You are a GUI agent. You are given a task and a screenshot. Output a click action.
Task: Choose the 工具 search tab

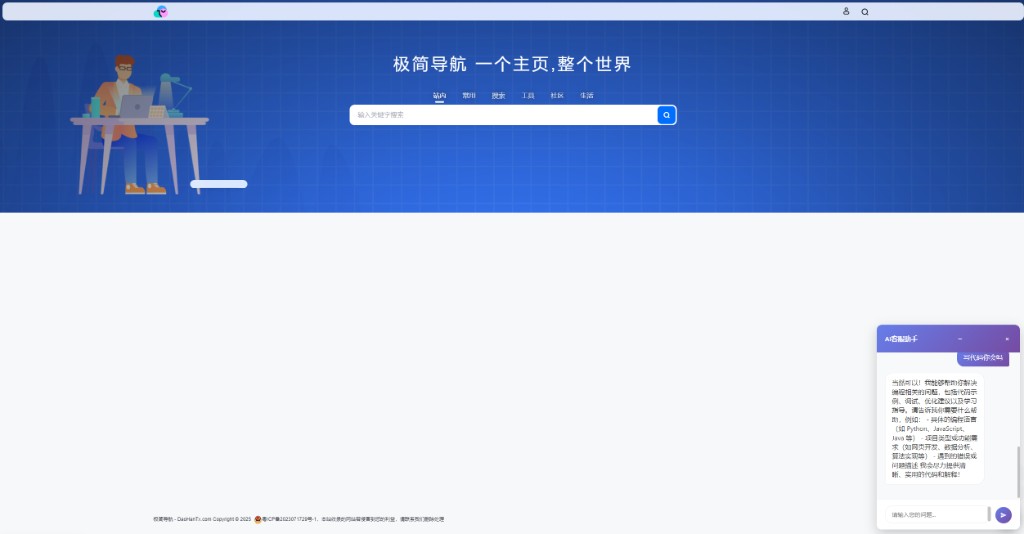click(x=528, y=96)
